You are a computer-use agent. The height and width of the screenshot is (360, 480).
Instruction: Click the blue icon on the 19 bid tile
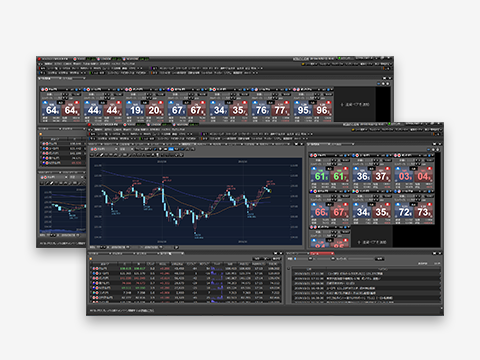[x=129, y=103]
